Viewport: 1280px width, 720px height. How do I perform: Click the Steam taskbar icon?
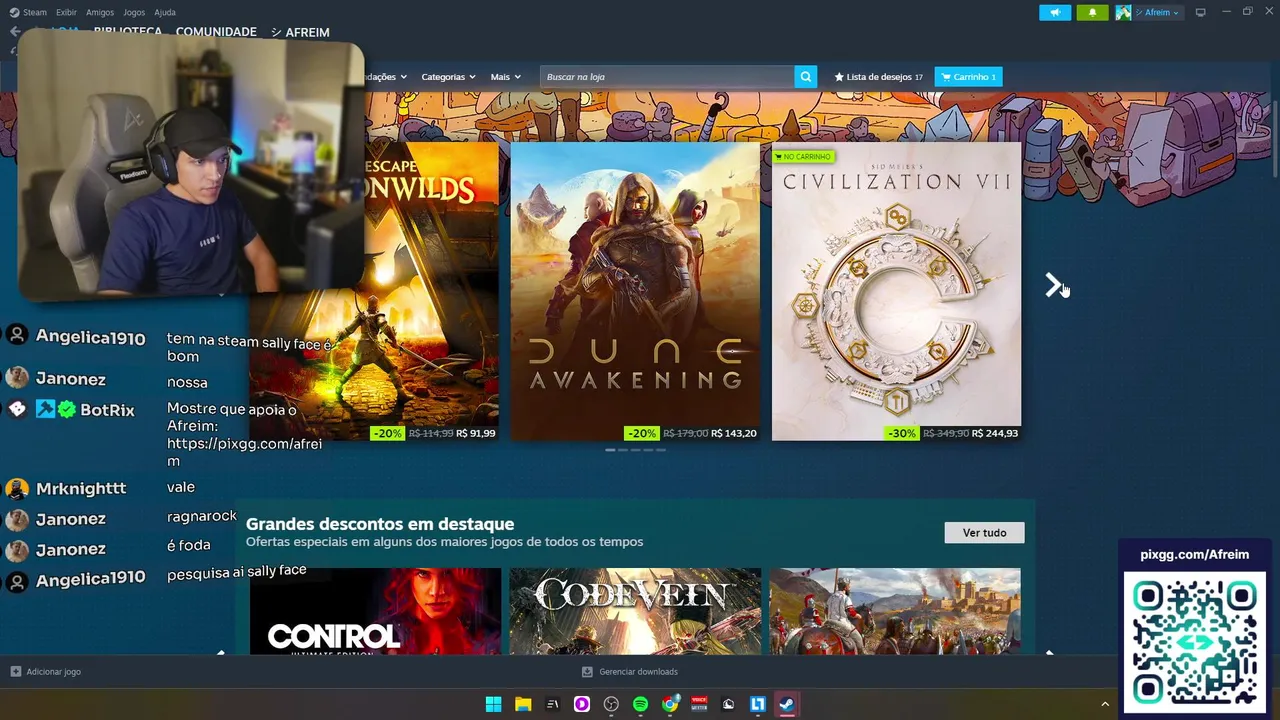(787, 704)
